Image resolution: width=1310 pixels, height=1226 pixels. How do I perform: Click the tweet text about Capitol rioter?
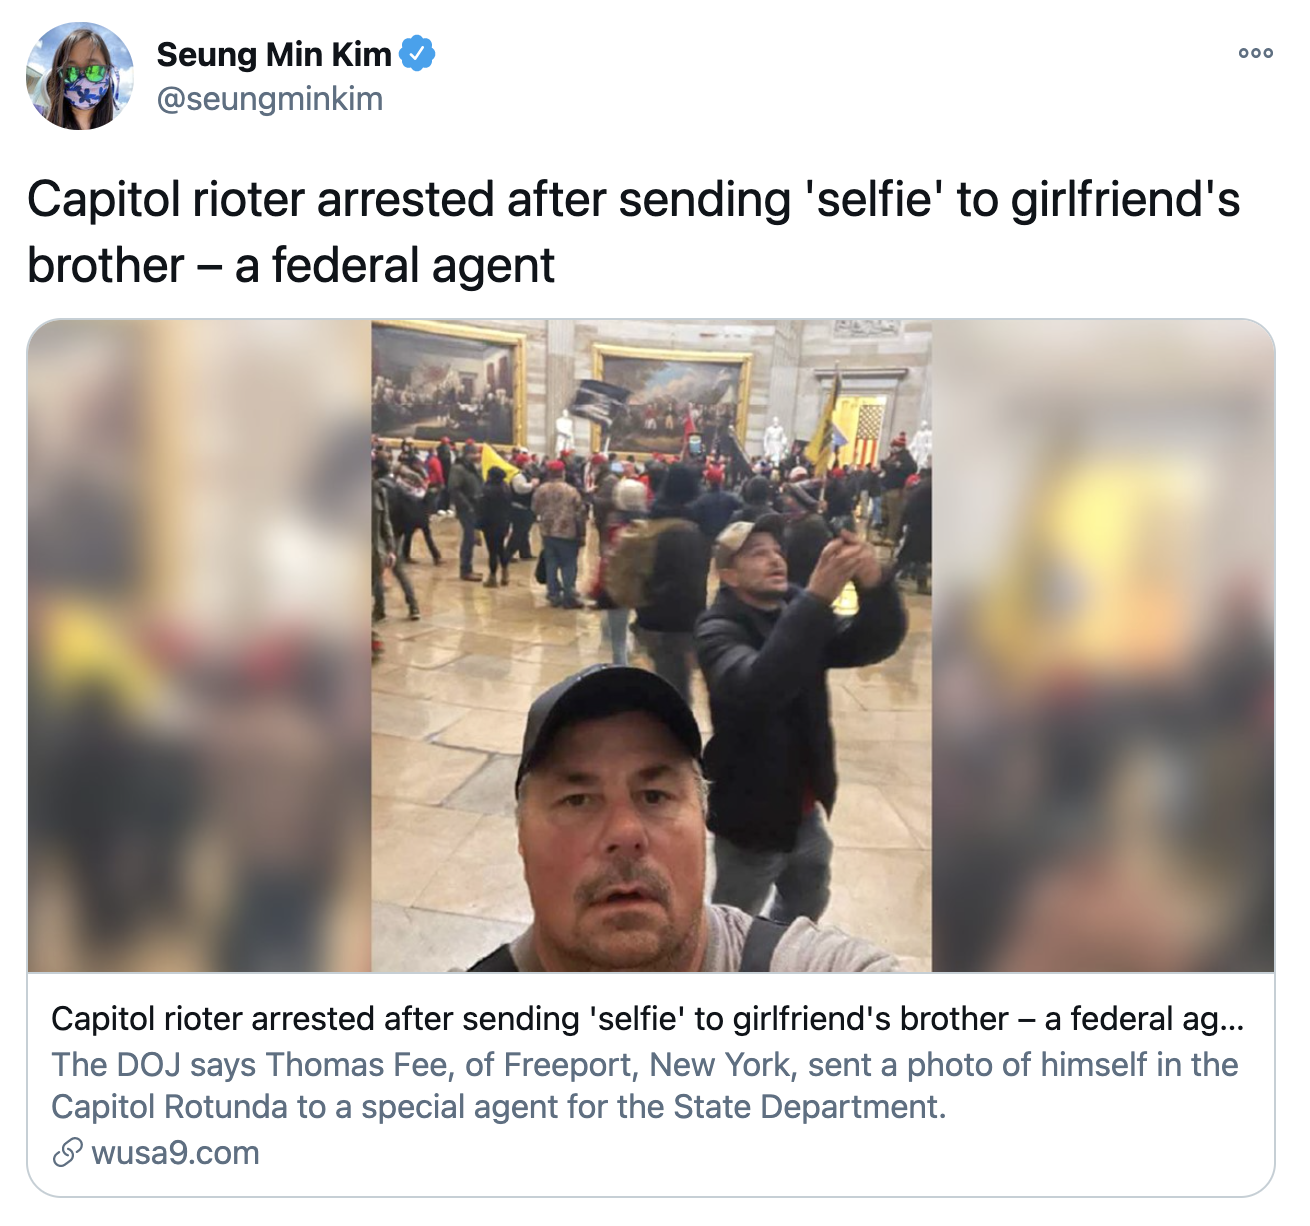tap(633, 232)
